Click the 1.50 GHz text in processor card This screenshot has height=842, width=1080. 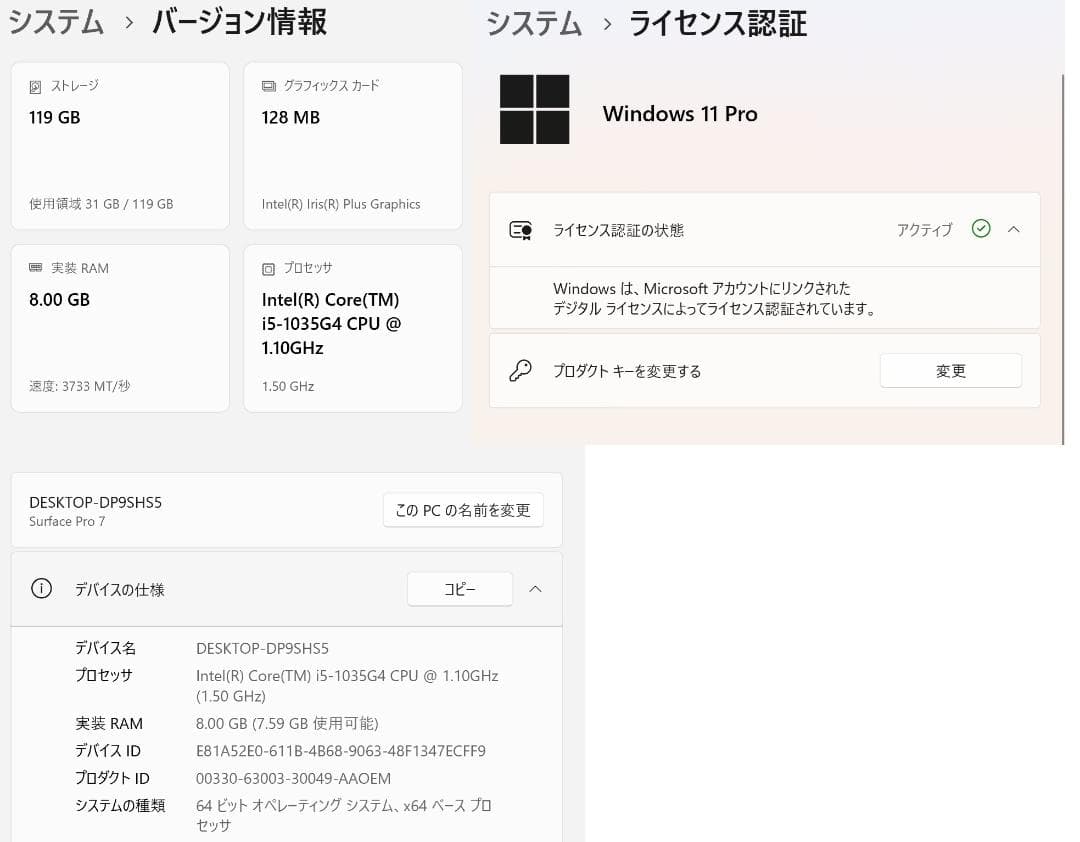point(288,387)
